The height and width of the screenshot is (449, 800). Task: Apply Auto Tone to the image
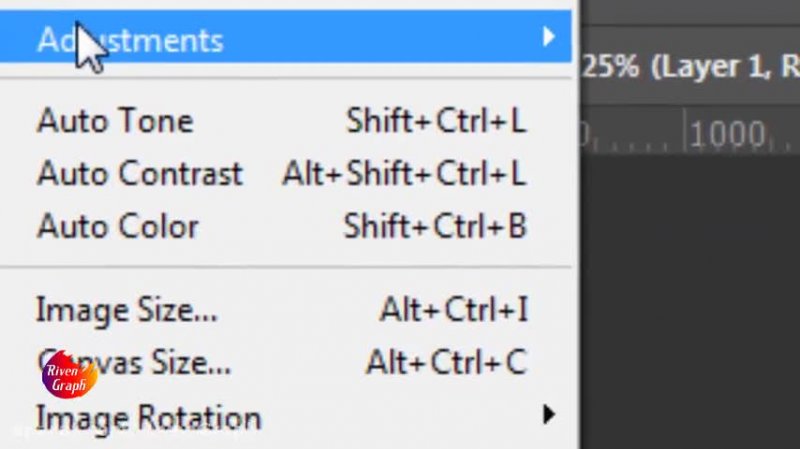click(115, 121)
